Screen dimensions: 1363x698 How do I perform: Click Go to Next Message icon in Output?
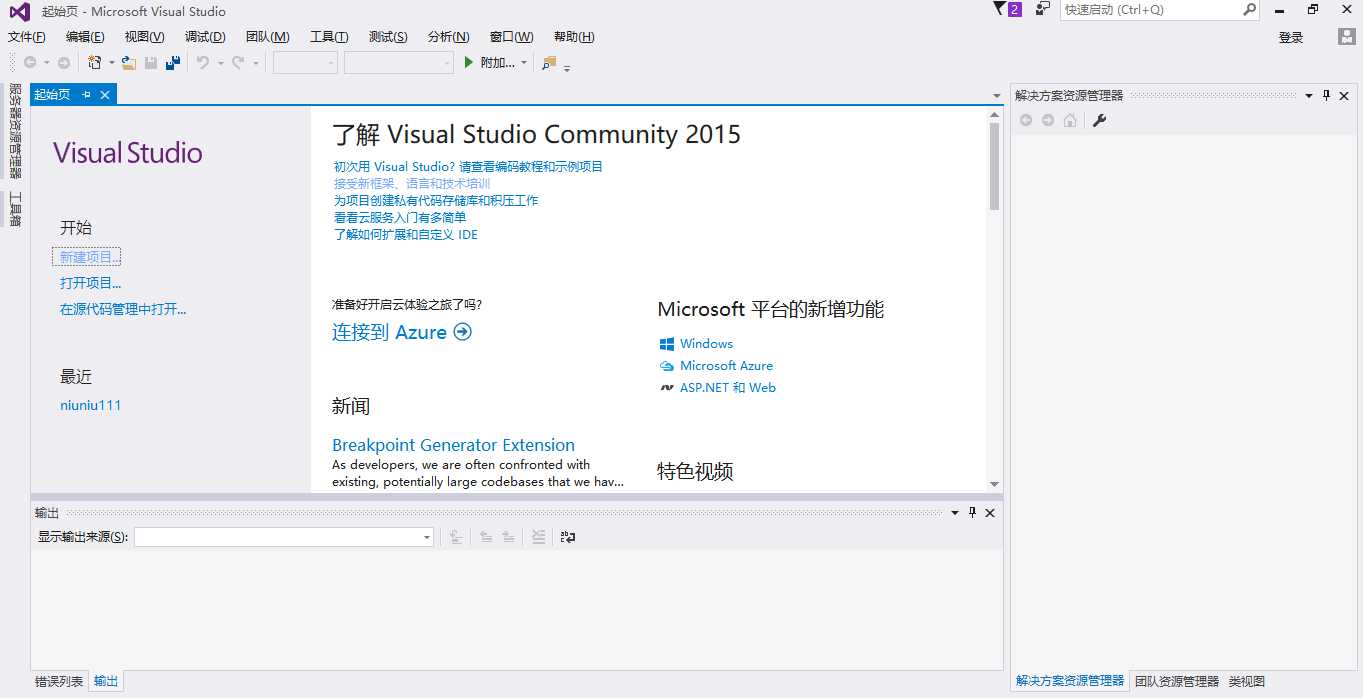point(509,537)
